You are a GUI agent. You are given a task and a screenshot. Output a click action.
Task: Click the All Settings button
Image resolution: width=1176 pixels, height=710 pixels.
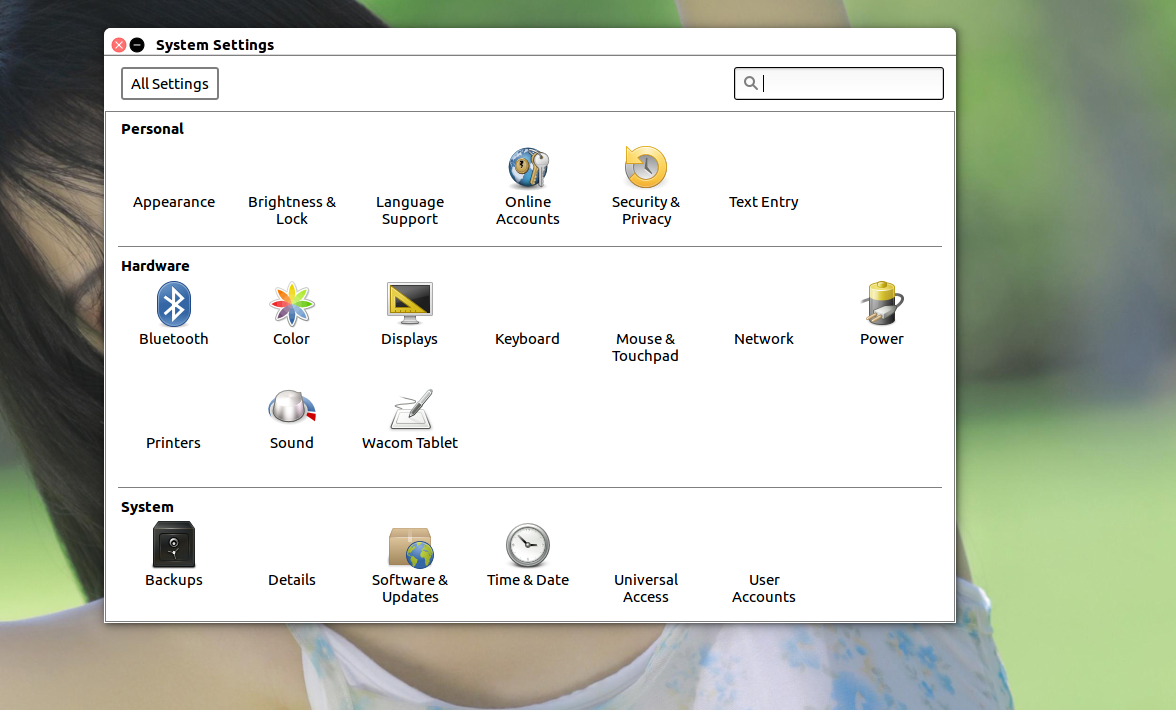click(170, 84)
